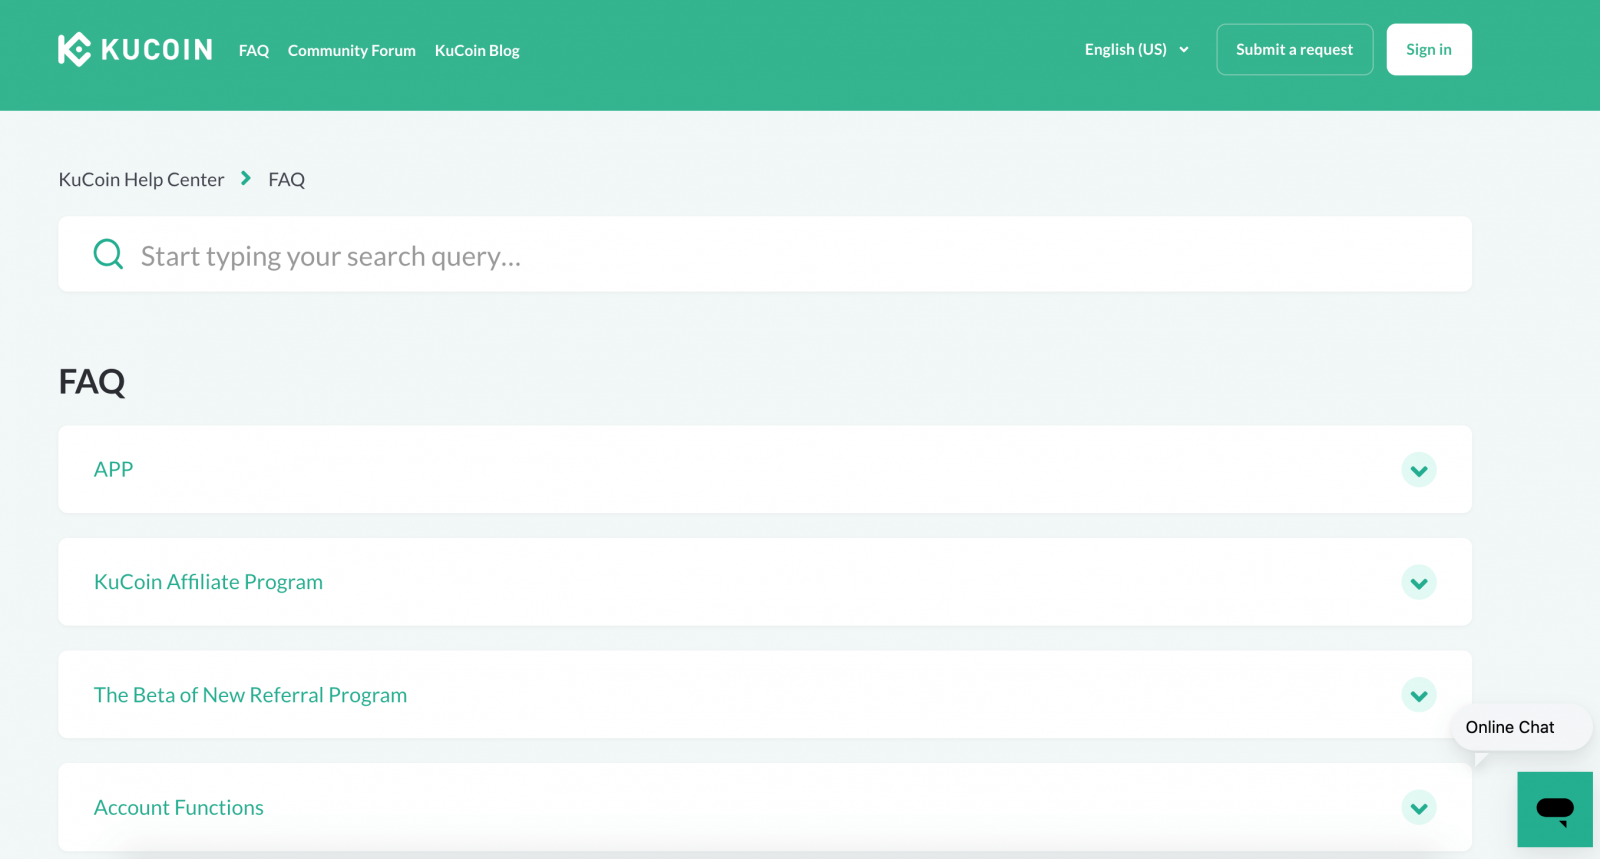Image resolution: width=1600 pixels, height=859 pixels.
Task: Go to Community Forum in navigation
Action: coord(351,51)
